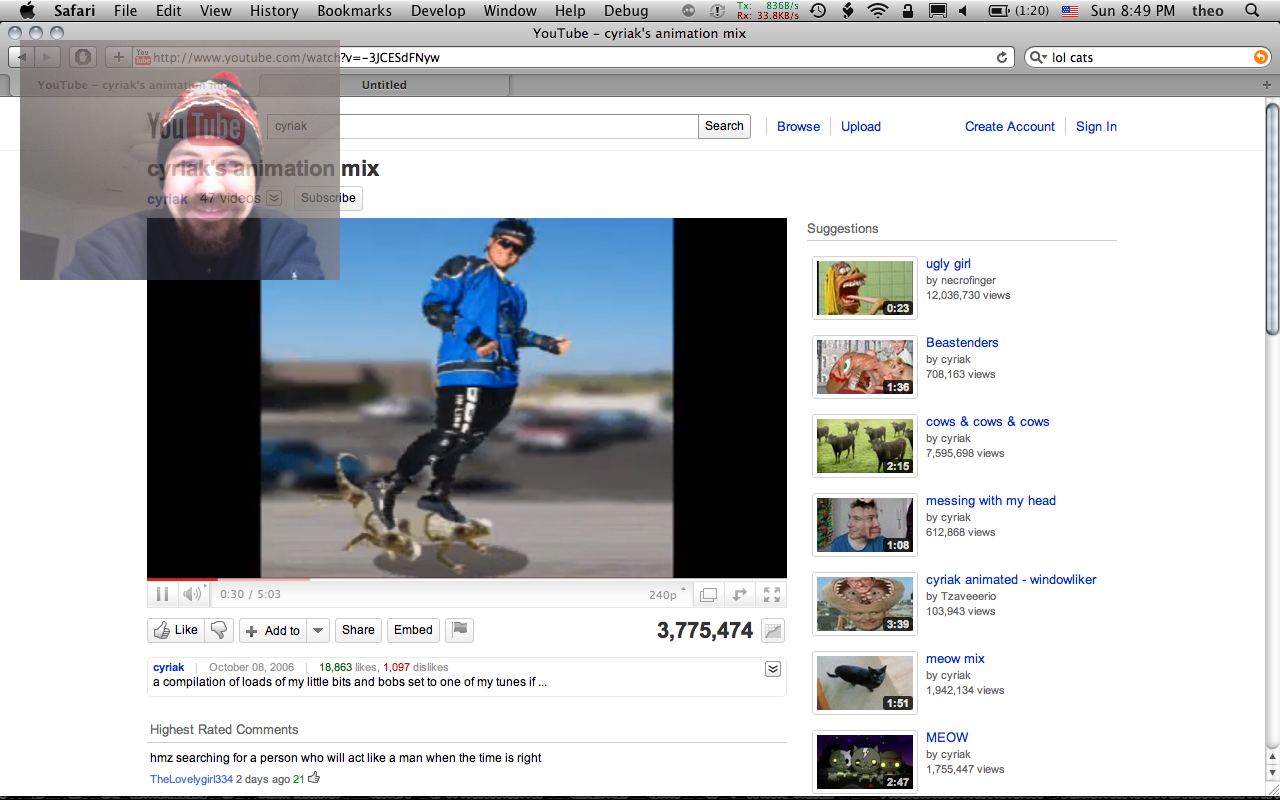Expand the video description box
The image size is (1280, 800).
point(772,669)
